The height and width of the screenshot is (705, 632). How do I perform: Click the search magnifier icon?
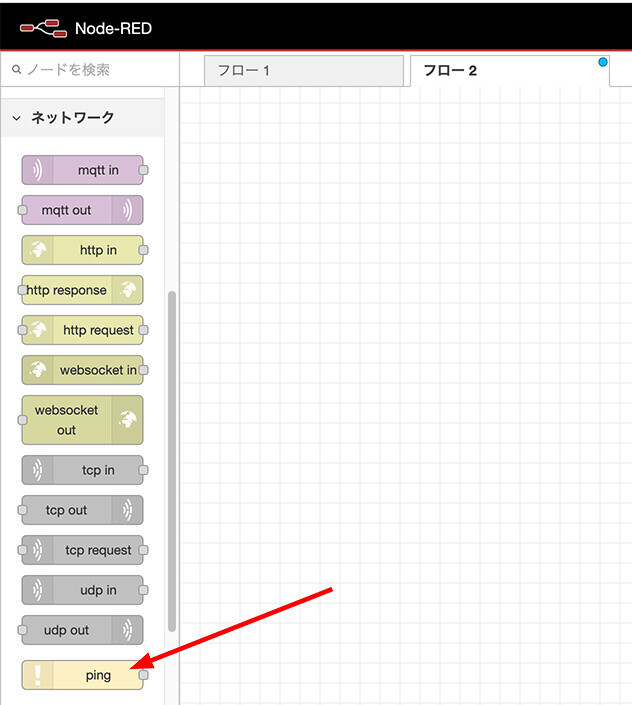tap(17, 70)
